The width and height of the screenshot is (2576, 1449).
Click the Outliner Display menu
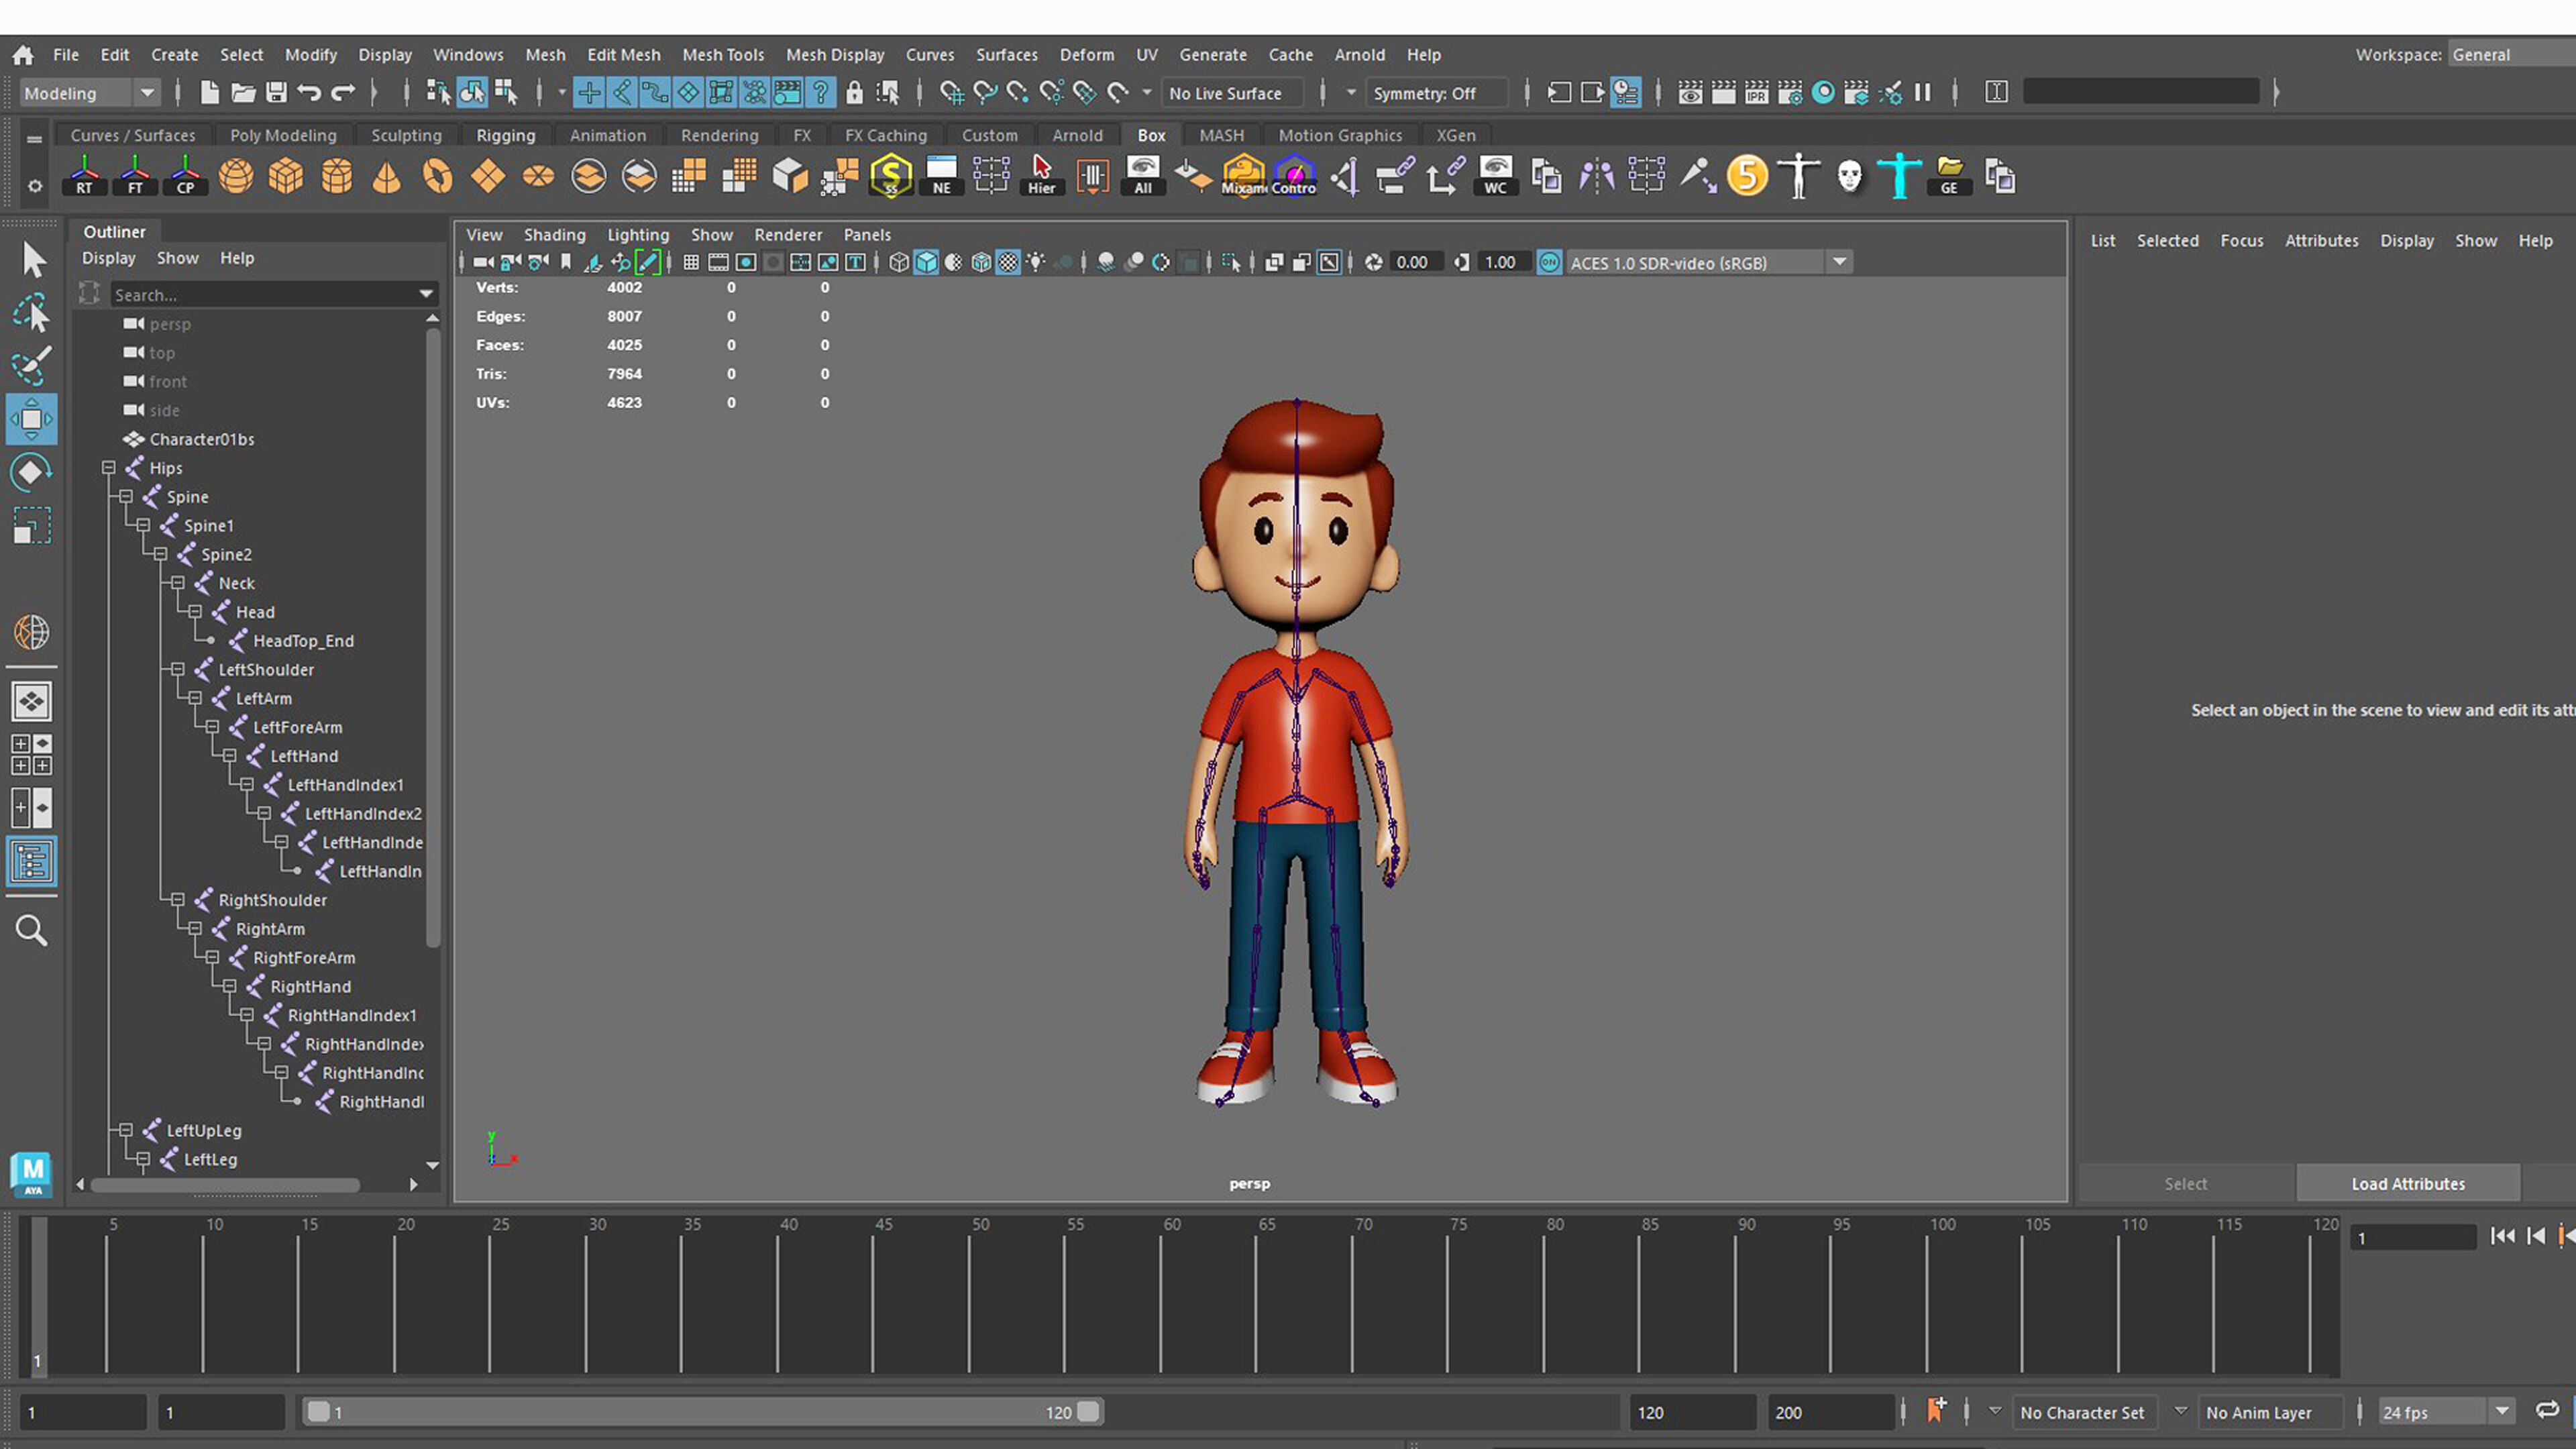[x=109, y=258]
